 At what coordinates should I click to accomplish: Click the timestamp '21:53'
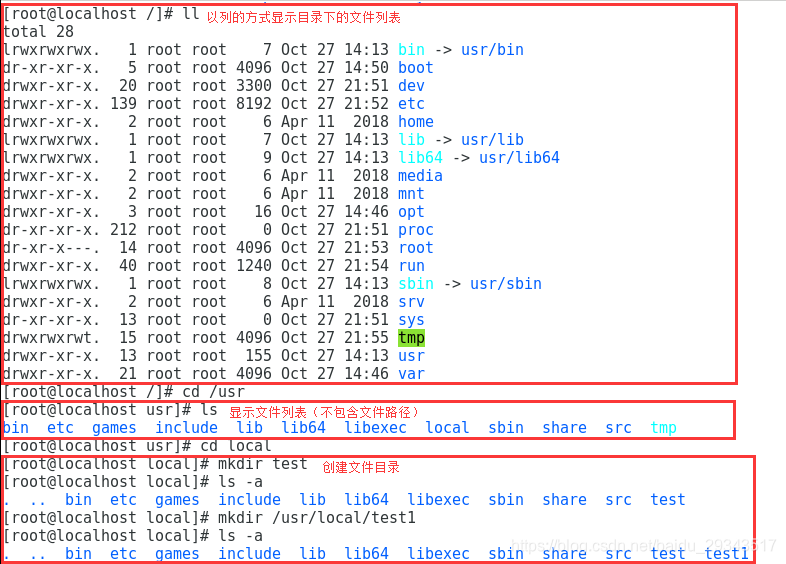pos(366,248)
